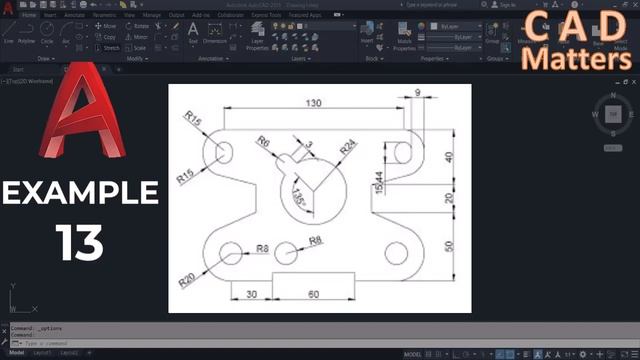Open the Home ribbon tab
This screenshot has height=360, width=640.
pyautogui.click(x=29, y=15)
